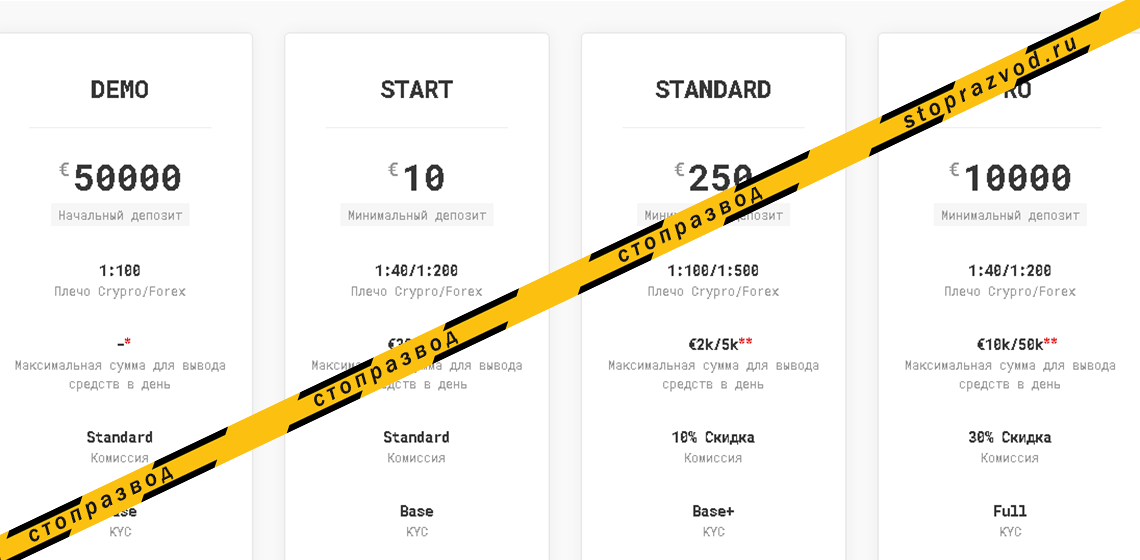Click the 10% Скидка commission text
1140x560 pixels.
713,437
